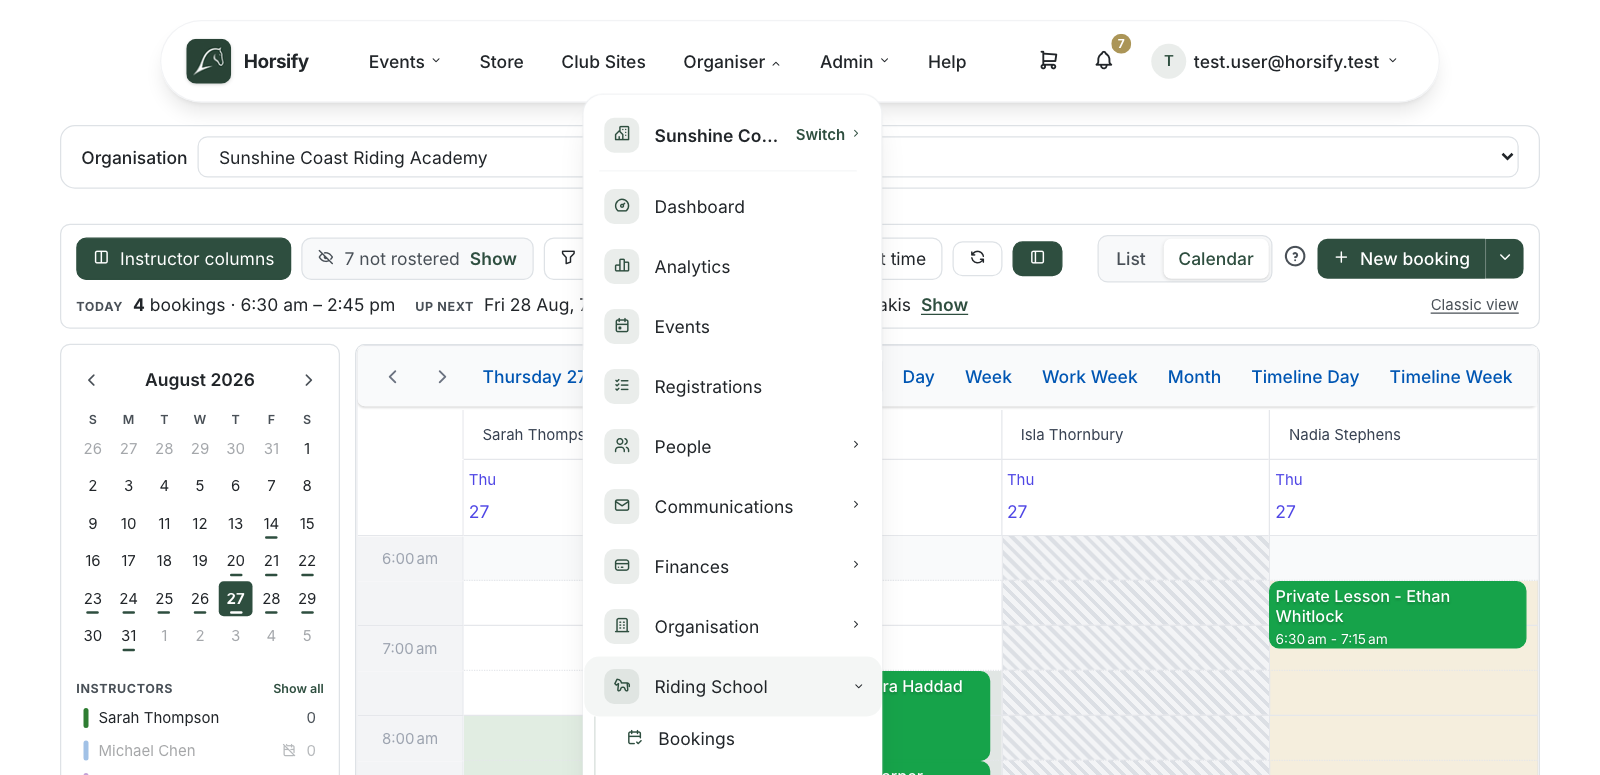Go to previous day in scheduler
1600x775 pixels.
[x=393, y=377]
